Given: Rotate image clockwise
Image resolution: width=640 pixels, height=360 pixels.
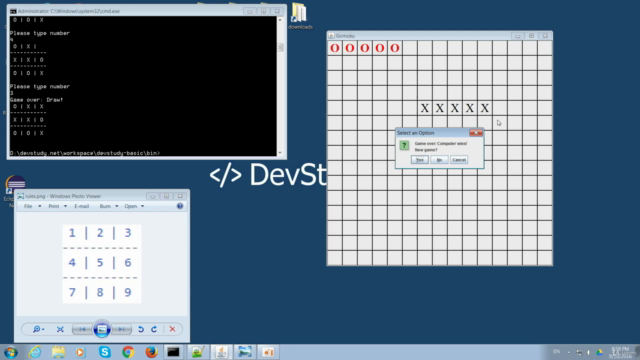Looking at the screenshot, I should 154,329.
